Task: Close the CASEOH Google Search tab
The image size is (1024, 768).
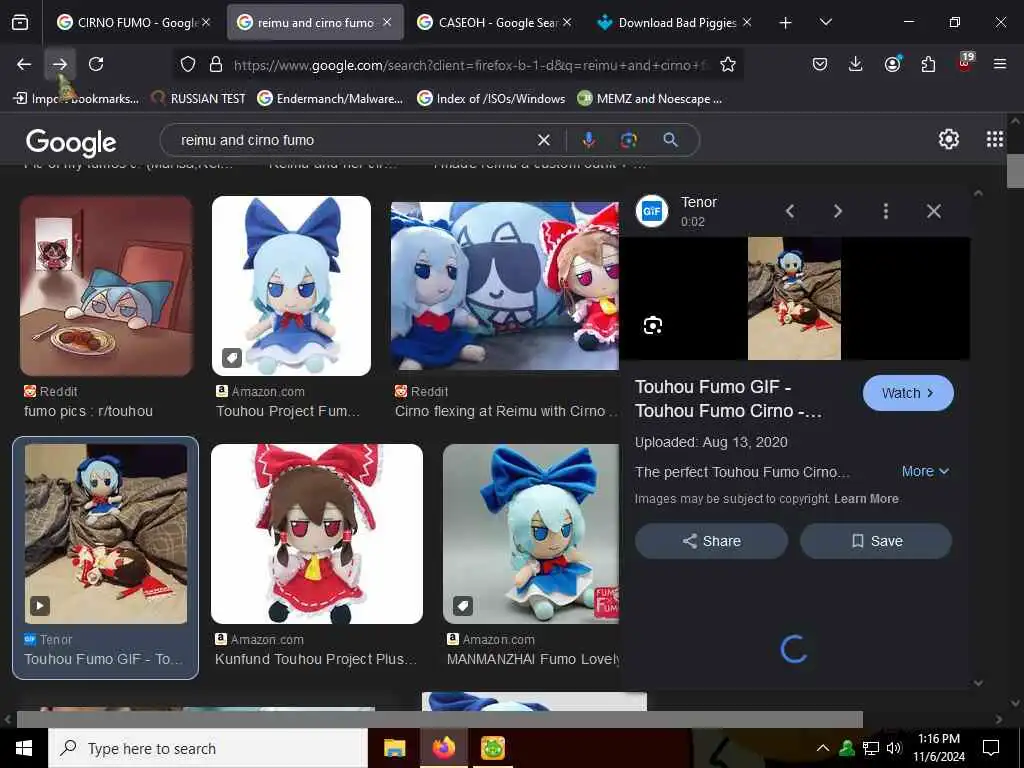Action: 567,23
